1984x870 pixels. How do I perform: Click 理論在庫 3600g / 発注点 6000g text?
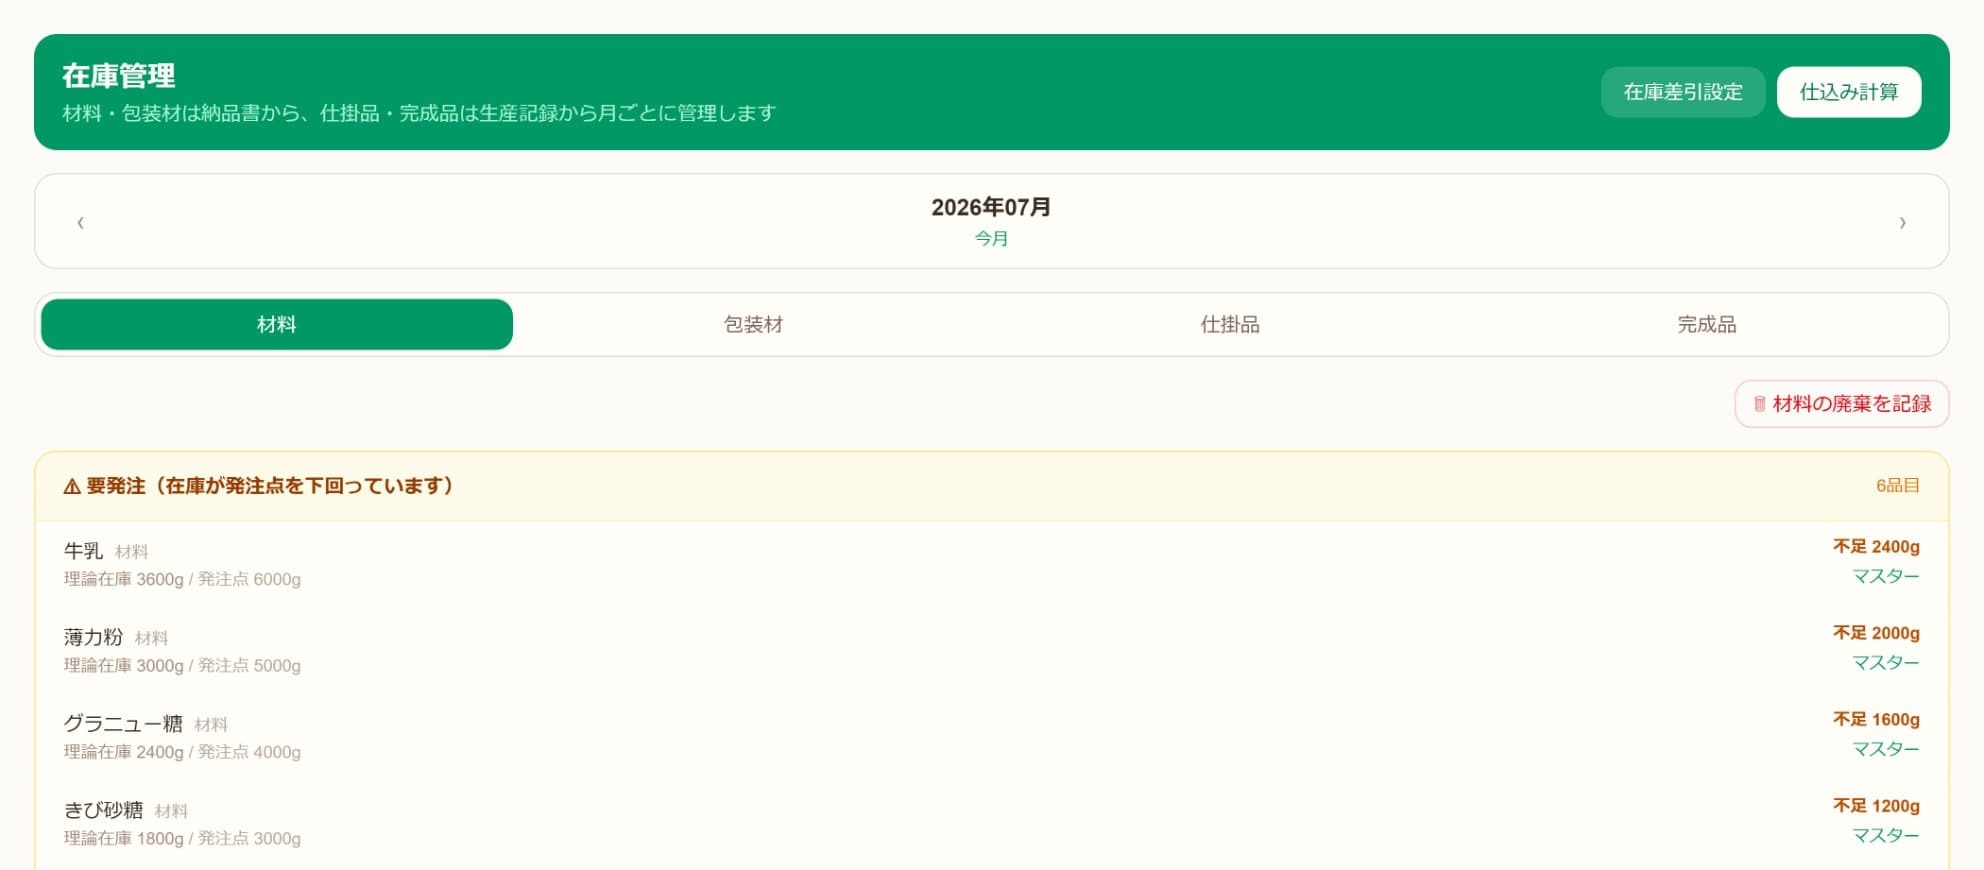coord(182,579)
